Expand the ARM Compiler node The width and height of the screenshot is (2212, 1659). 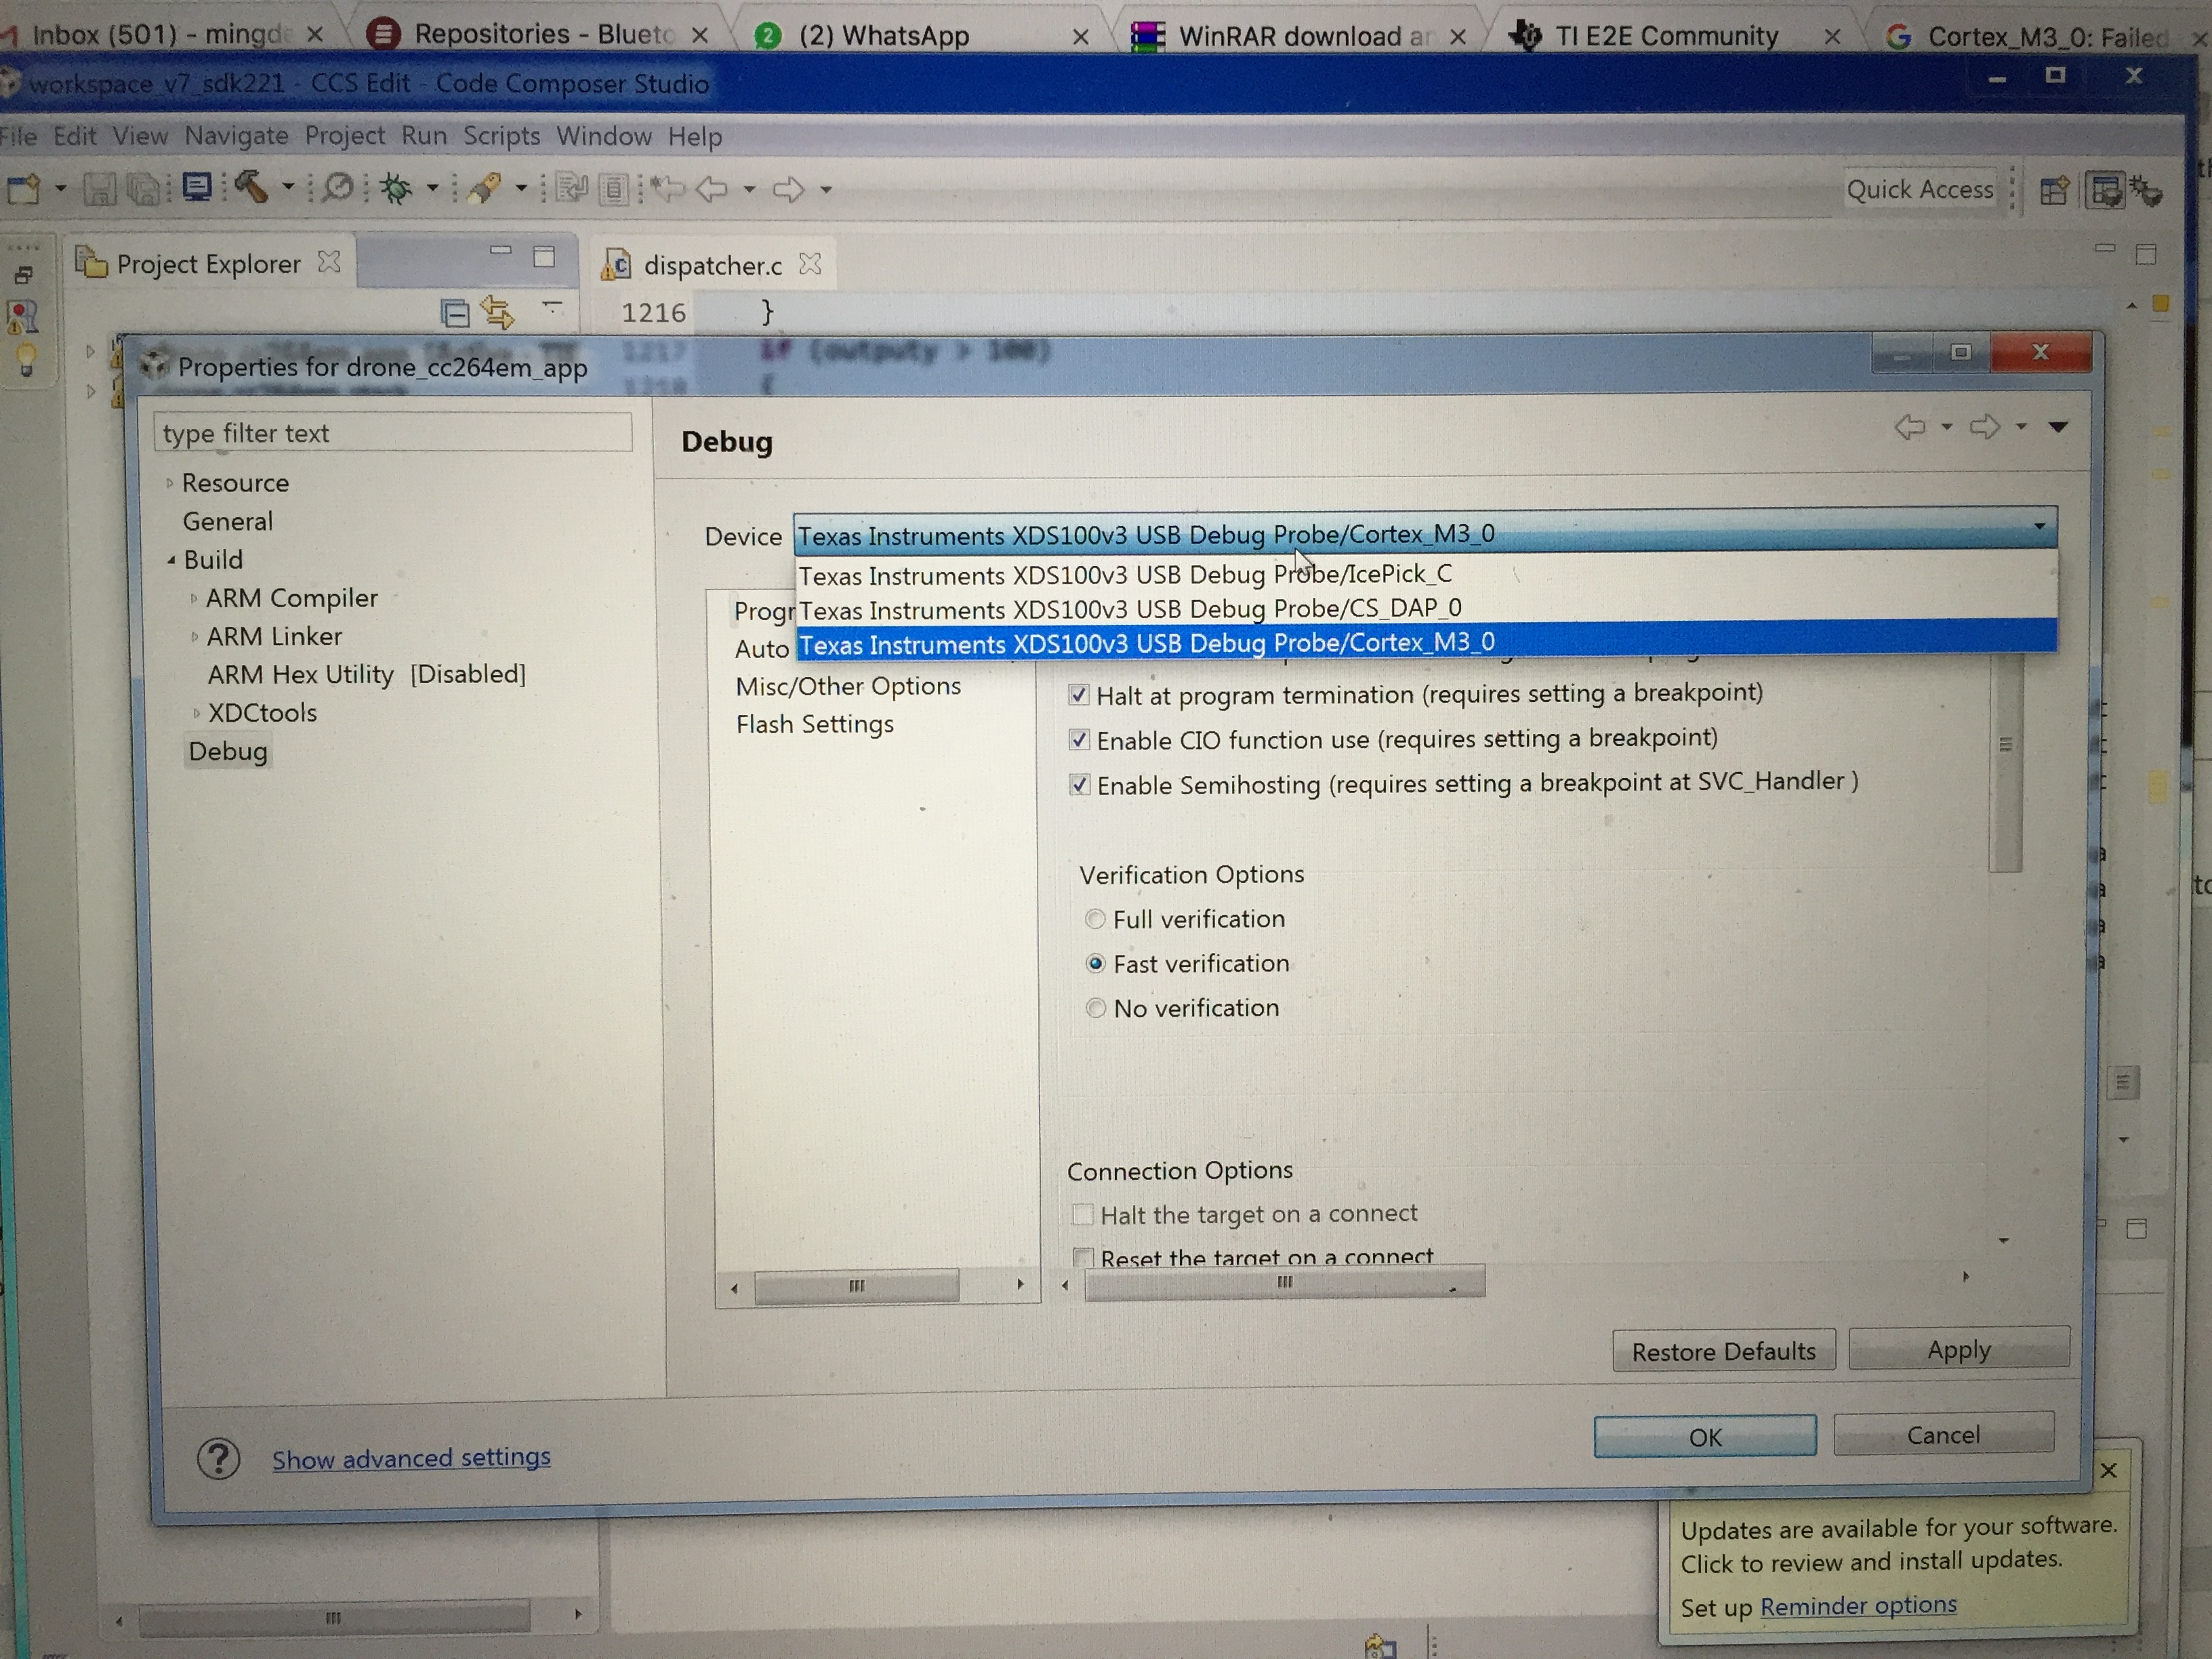click(x=193, y=599)
